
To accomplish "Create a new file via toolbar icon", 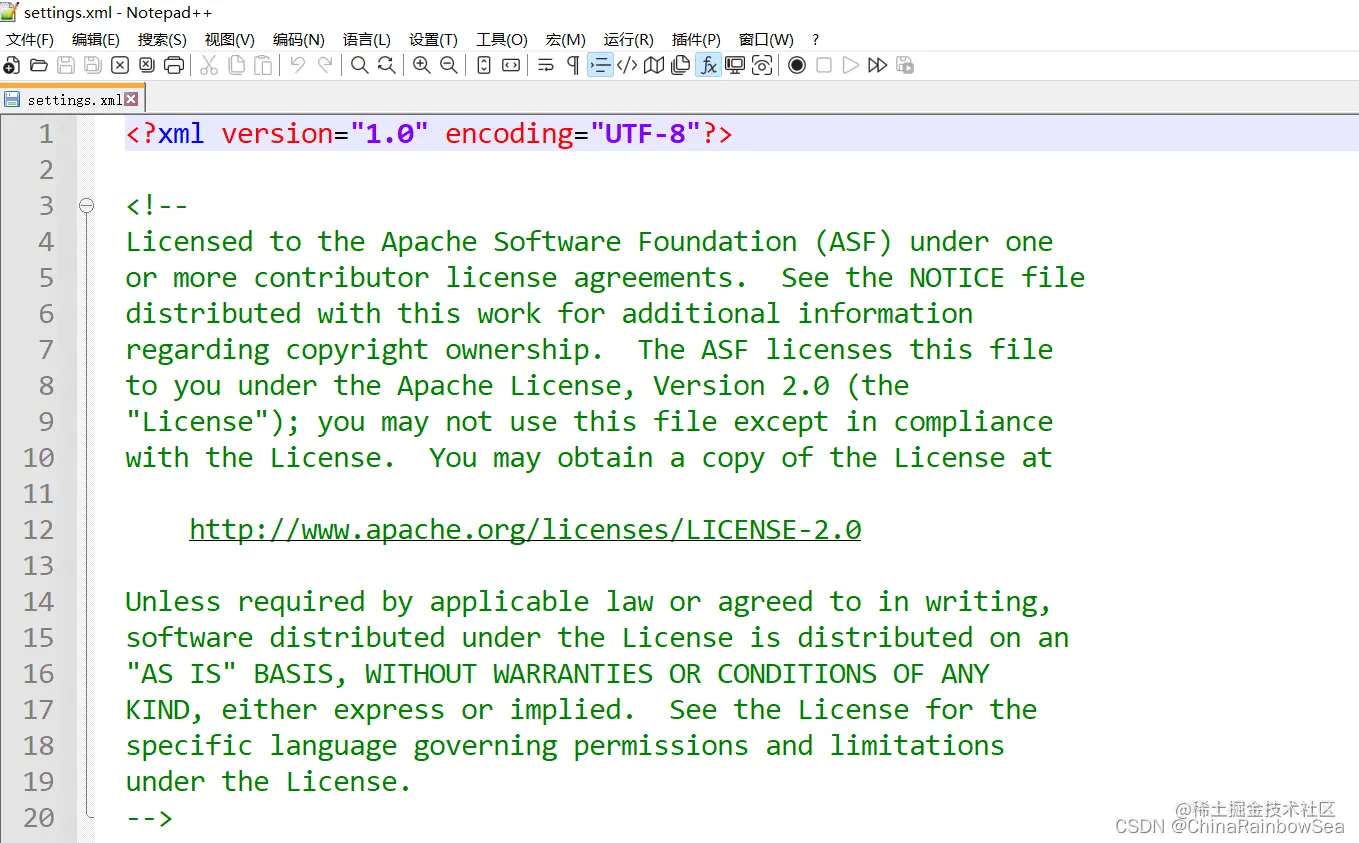I will [x=11, y=65].
